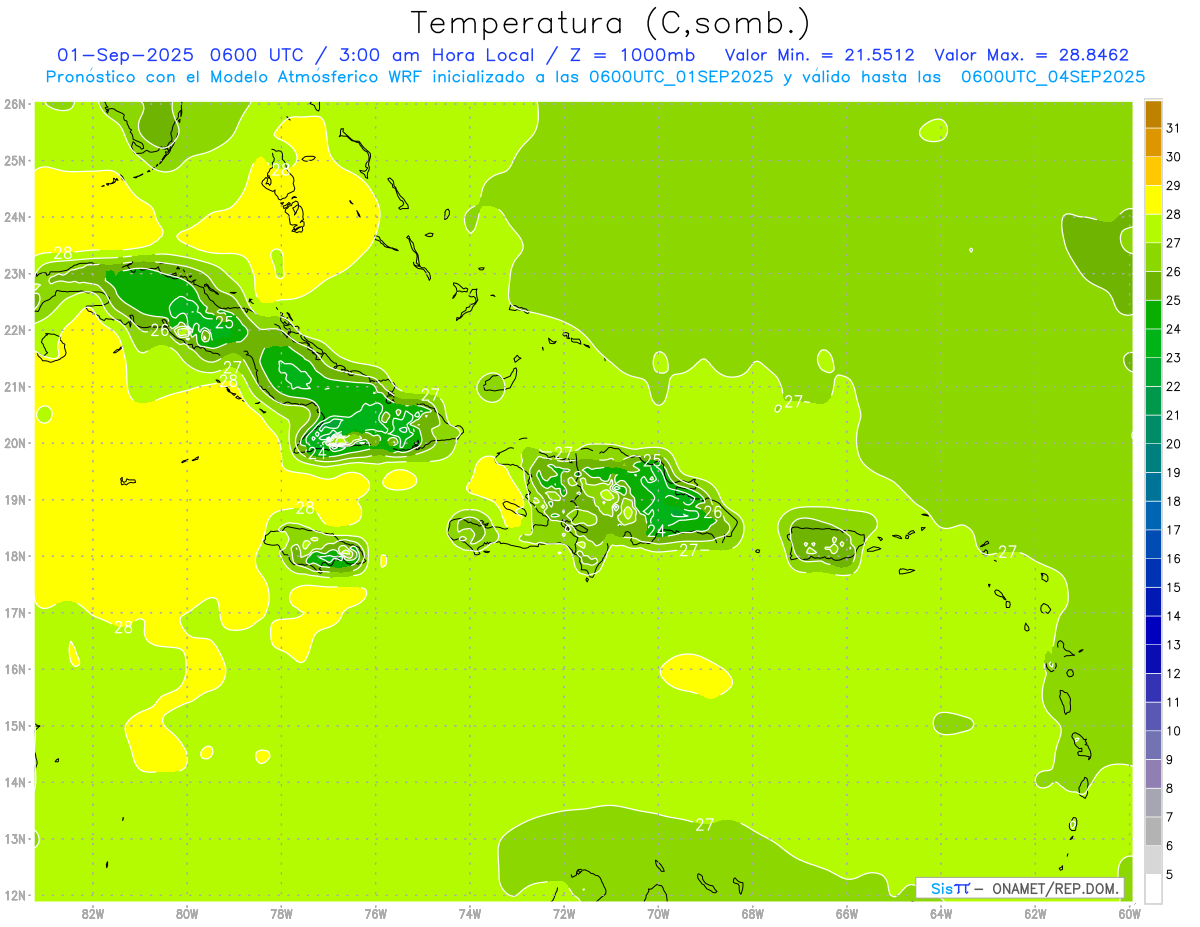Click the 26N latitude axis label
1200x927 pixels.
tap(14, 104)
